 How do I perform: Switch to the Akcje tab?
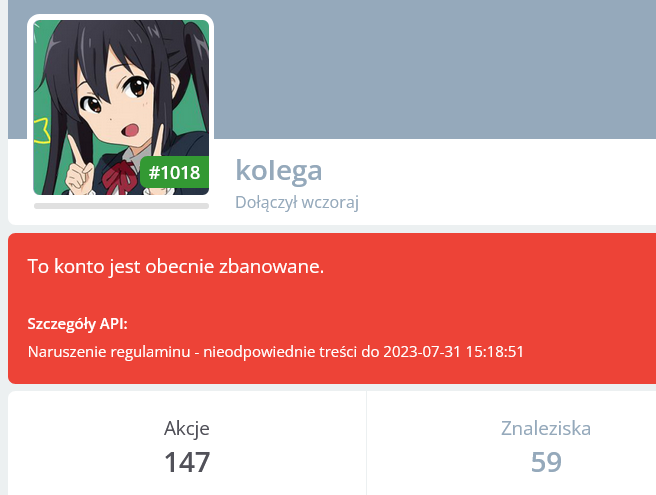[187, 446]
